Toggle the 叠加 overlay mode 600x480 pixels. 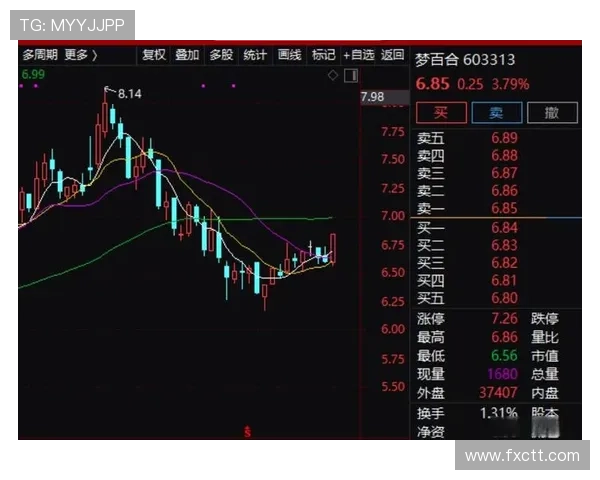(187, 55)
